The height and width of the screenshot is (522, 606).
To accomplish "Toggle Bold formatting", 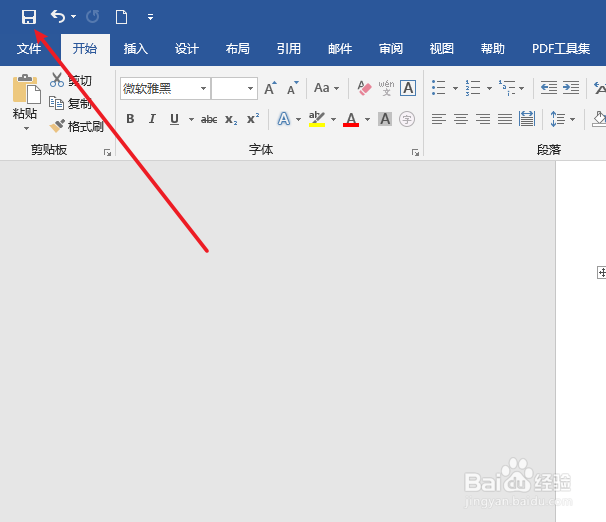I will 130,119.
